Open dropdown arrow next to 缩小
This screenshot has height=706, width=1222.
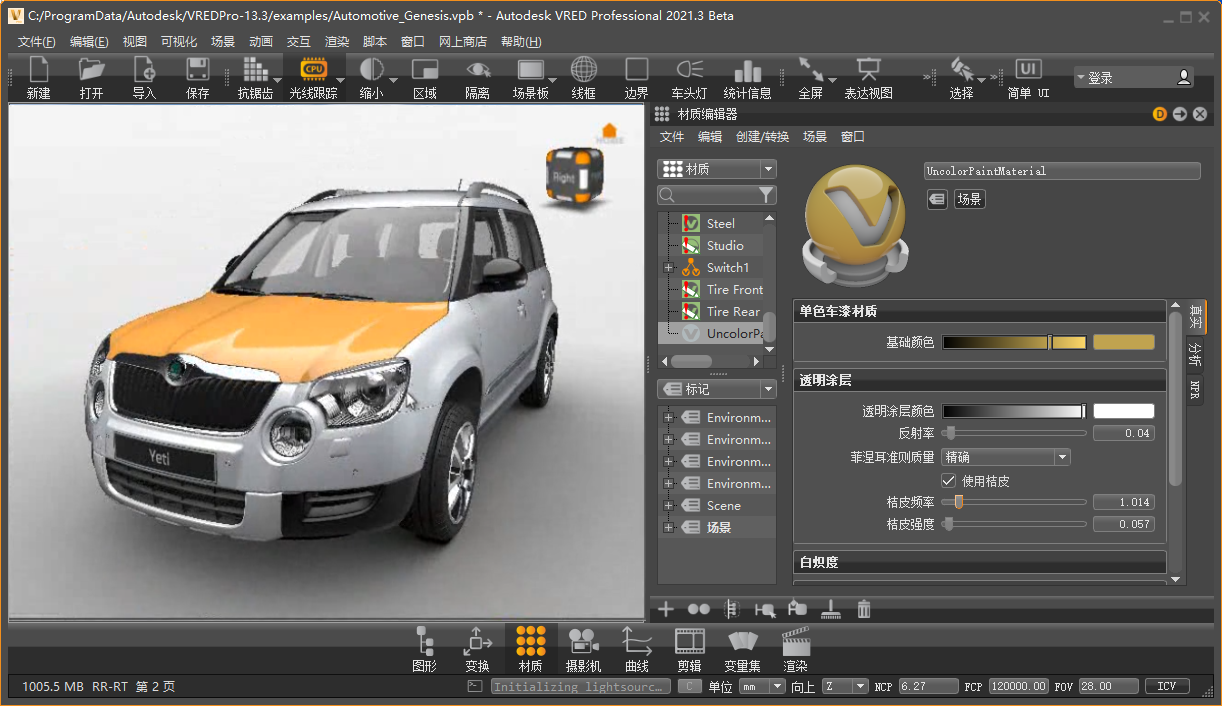point(393,79)
